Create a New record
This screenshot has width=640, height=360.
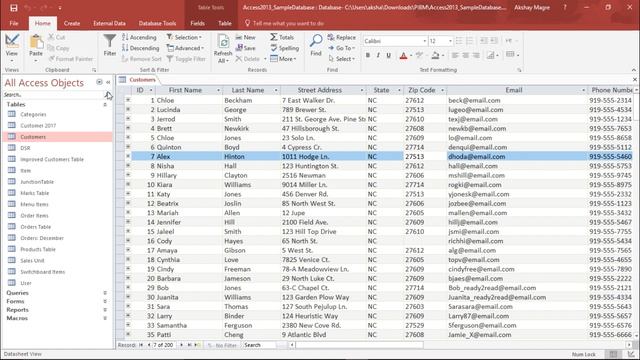click(245, 37)
